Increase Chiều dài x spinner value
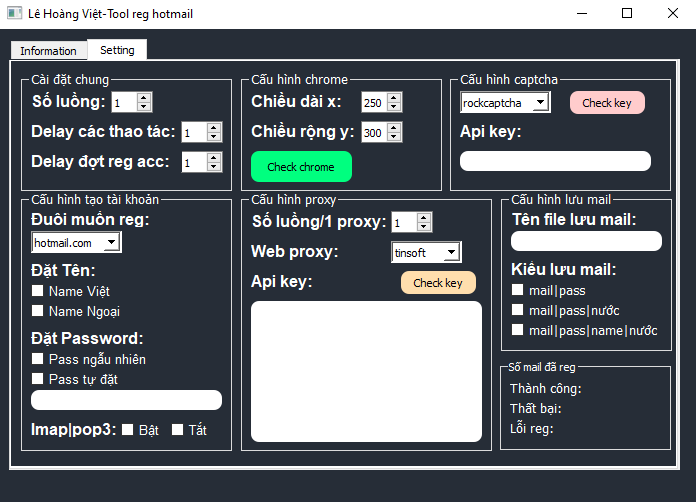Screen dimensions: 696x502 point(393,98)
